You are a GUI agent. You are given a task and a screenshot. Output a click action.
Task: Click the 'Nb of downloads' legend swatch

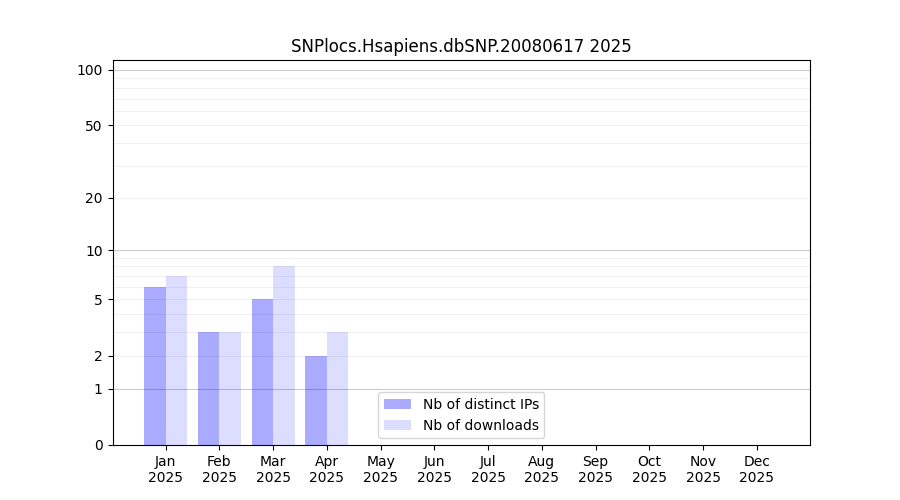(x=397, y=425)
